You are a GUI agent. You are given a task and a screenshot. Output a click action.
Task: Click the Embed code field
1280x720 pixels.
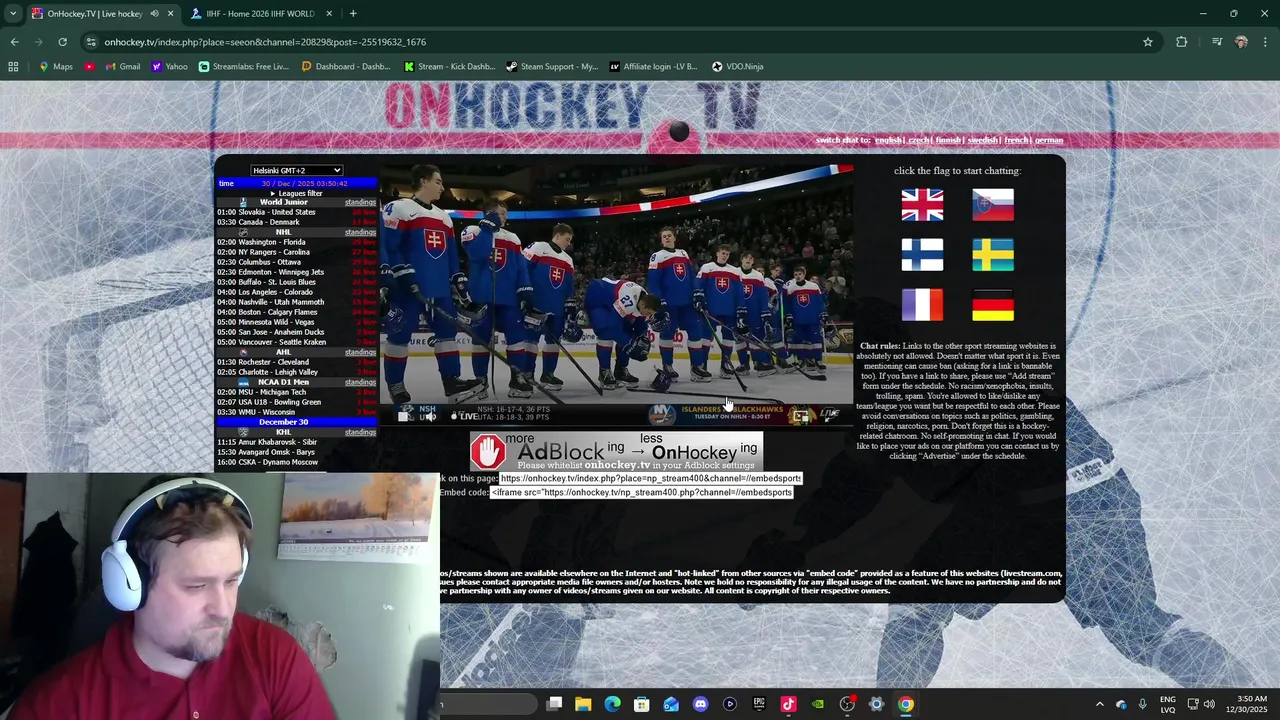click(641, 492)
